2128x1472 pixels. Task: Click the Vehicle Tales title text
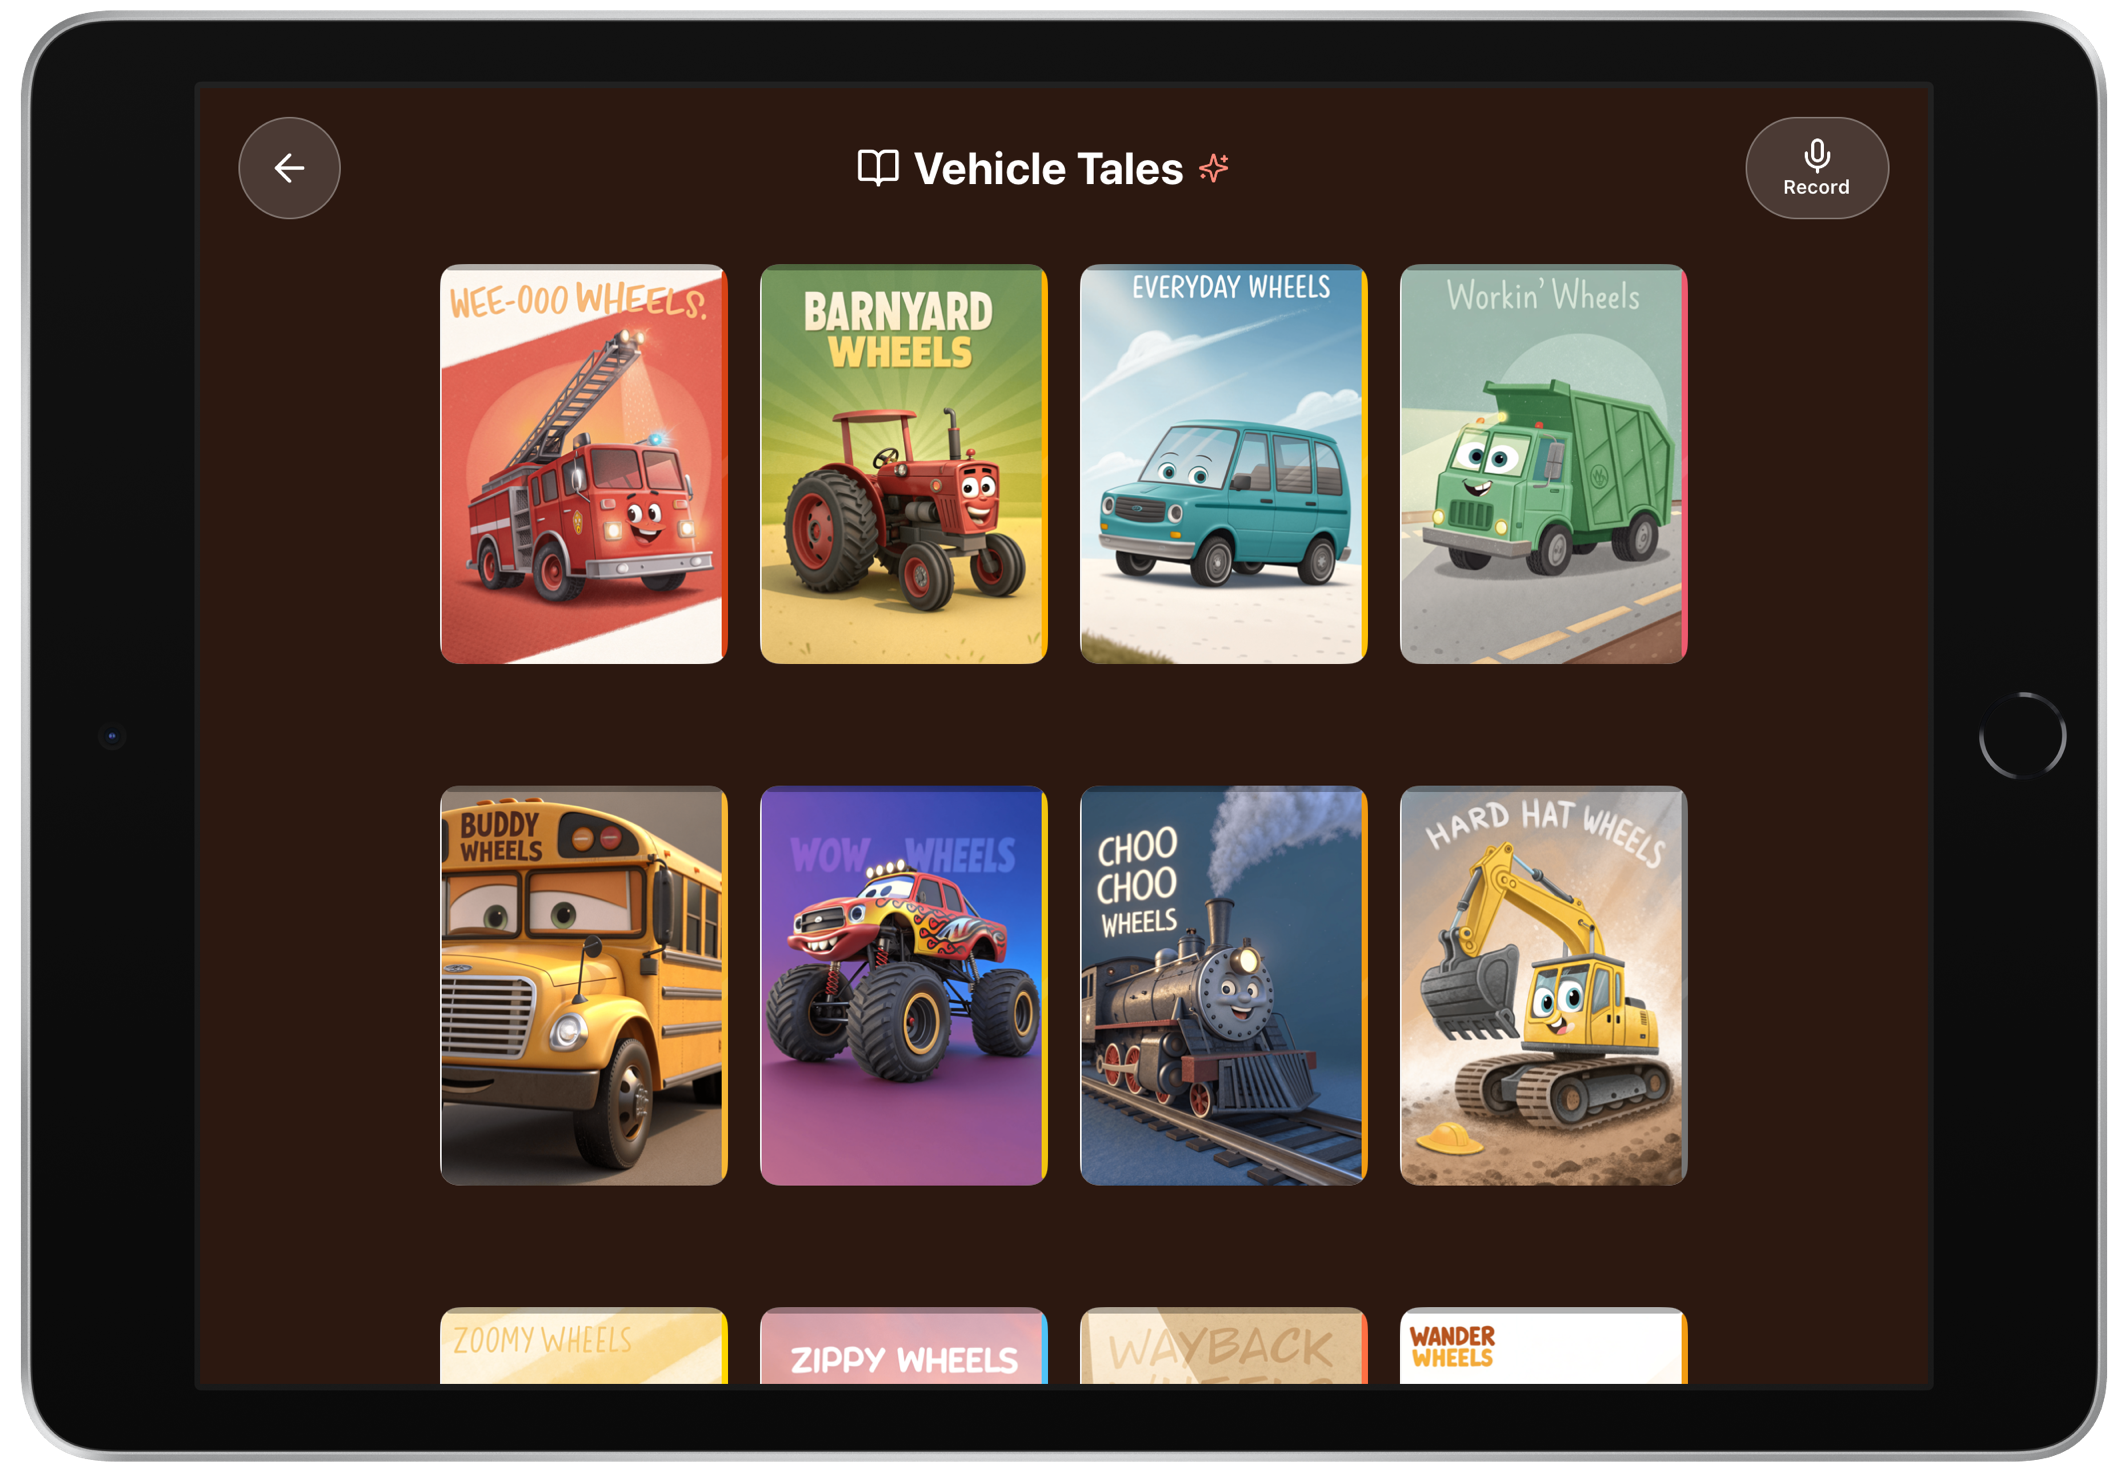click(1048, 168)
